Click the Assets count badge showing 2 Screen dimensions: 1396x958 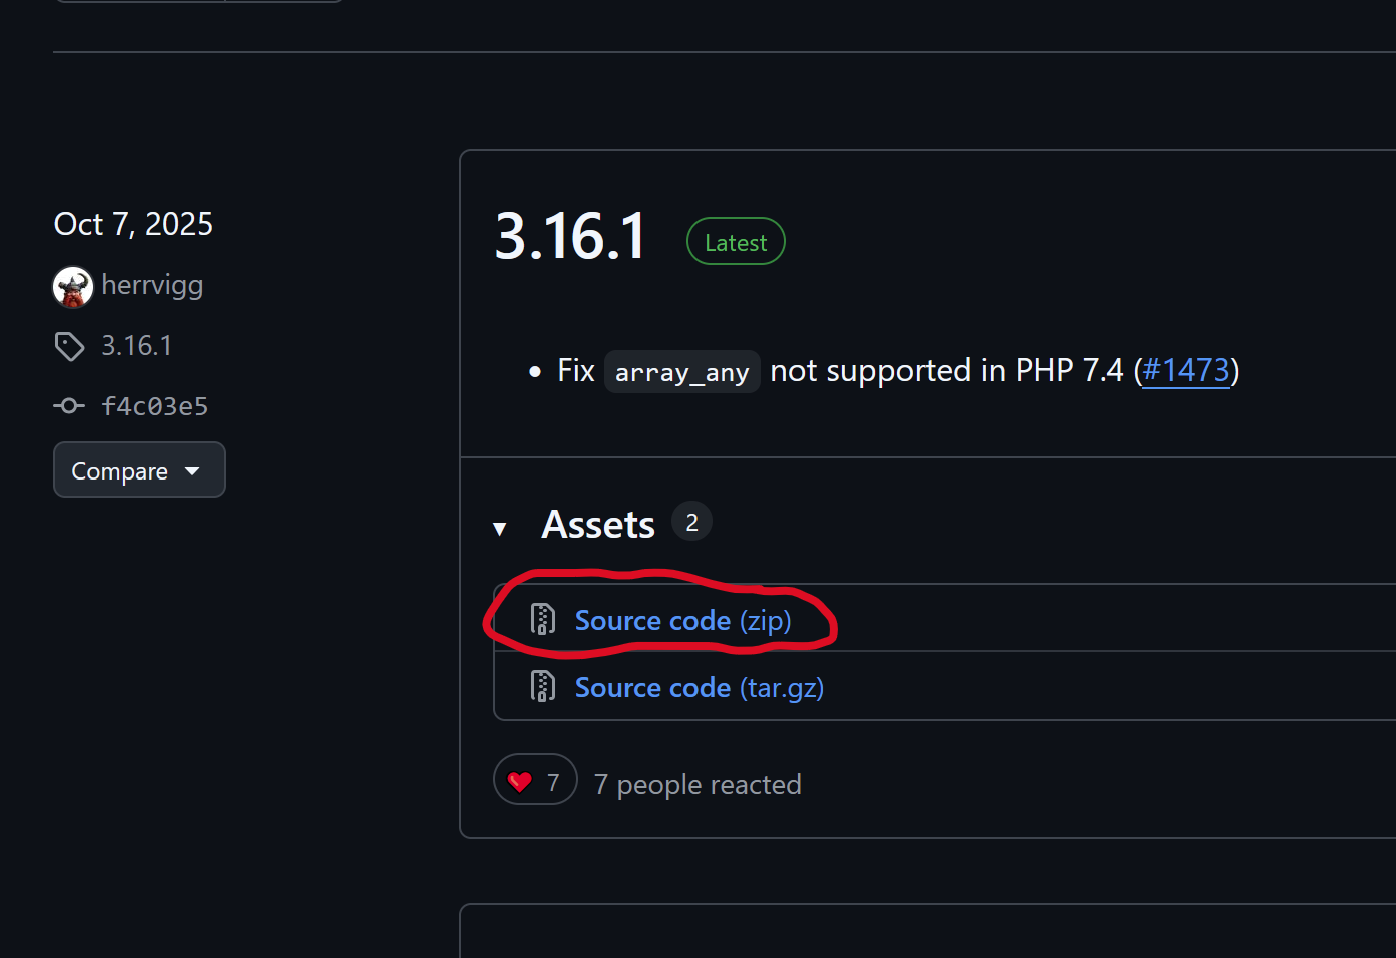coord(692,522)
